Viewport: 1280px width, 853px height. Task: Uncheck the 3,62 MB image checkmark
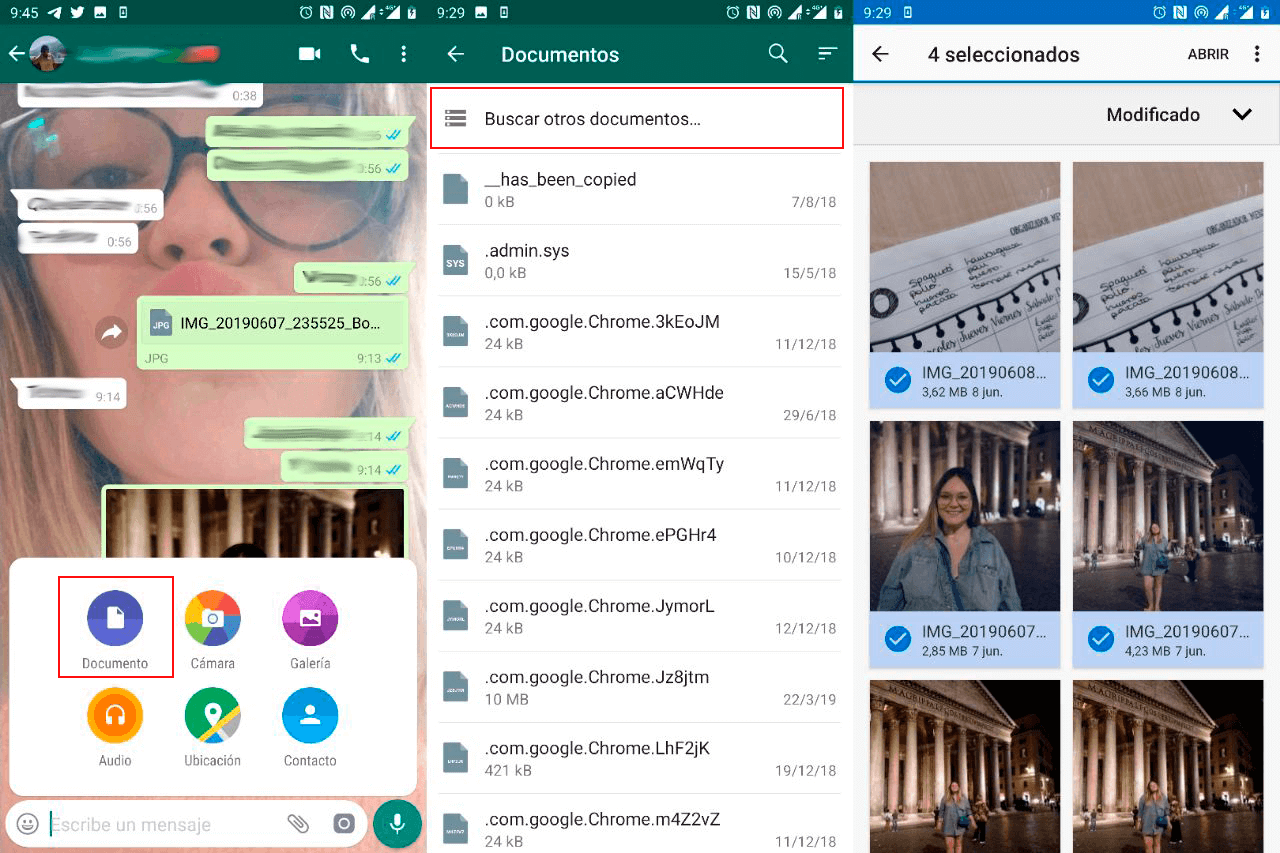click(x=898, y=380)
